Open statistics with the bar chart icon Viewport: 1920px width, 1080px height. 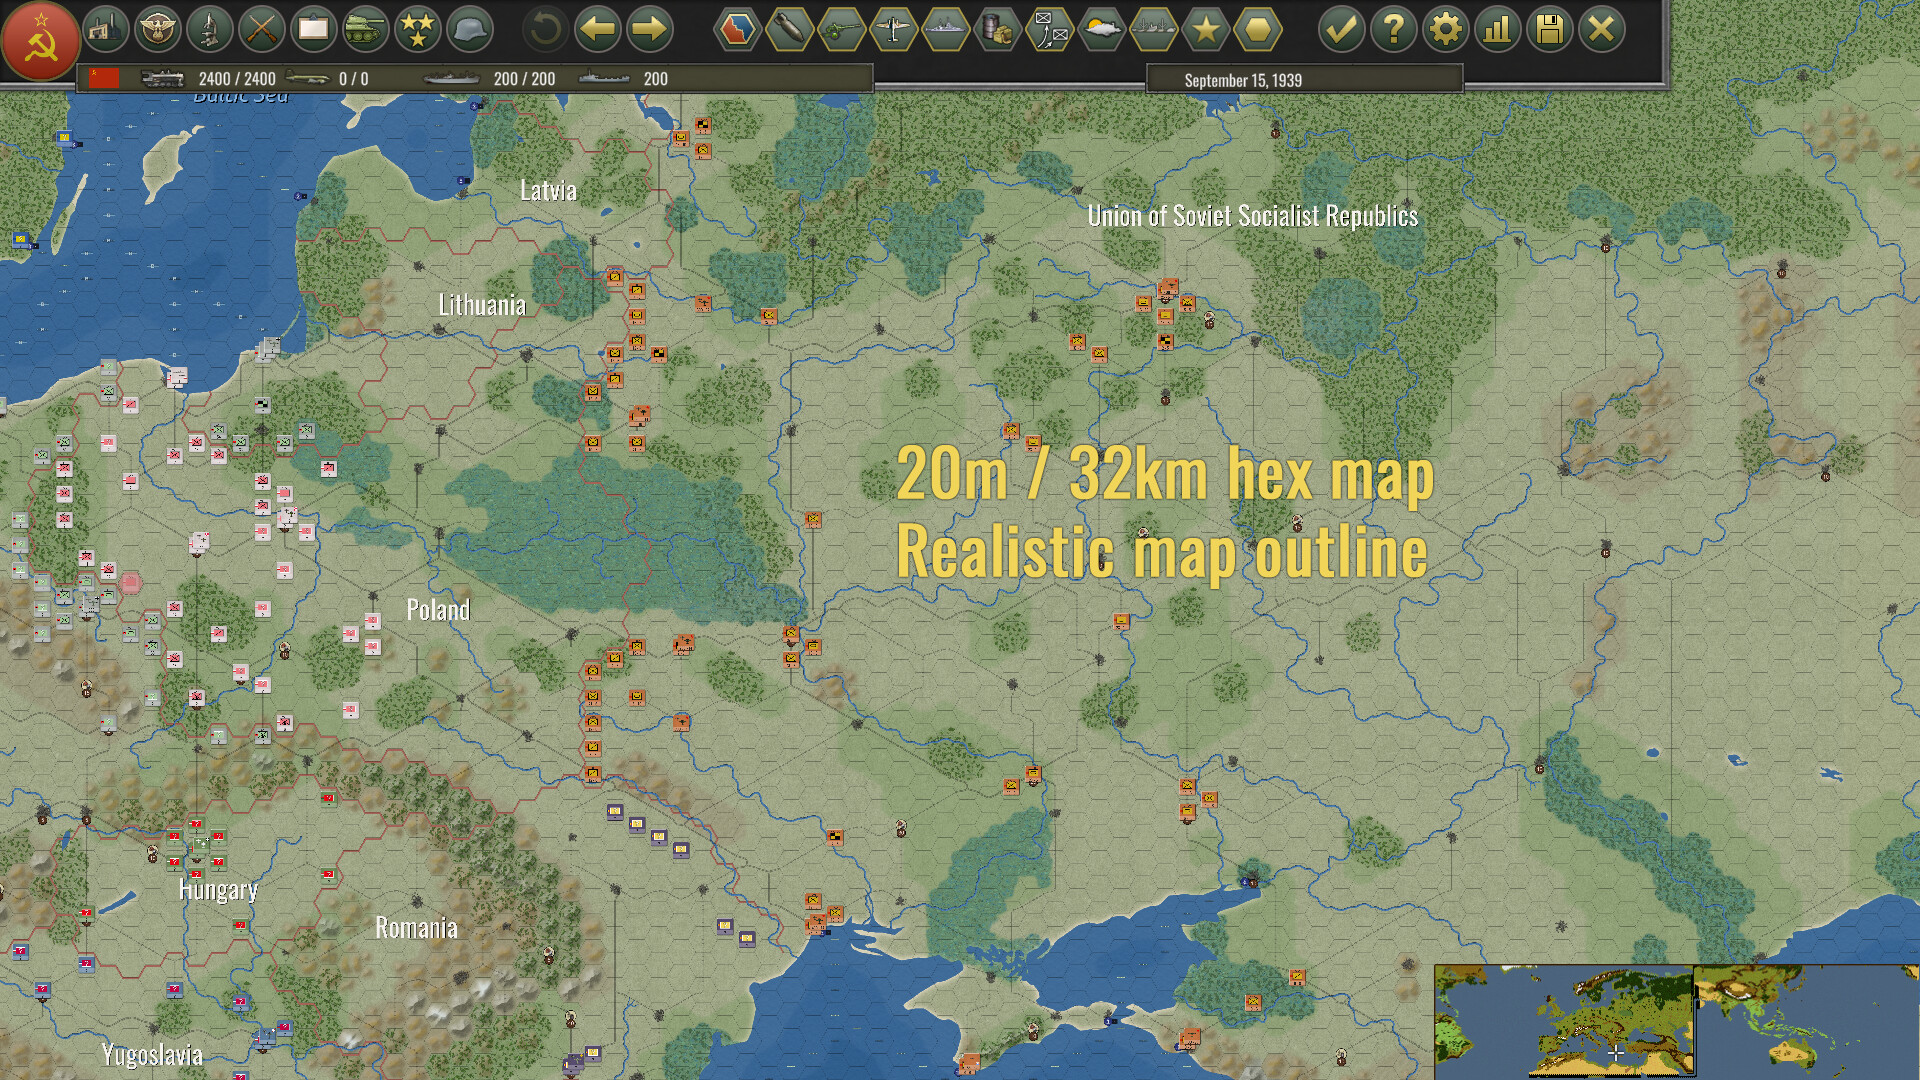tap(1497, 30)
